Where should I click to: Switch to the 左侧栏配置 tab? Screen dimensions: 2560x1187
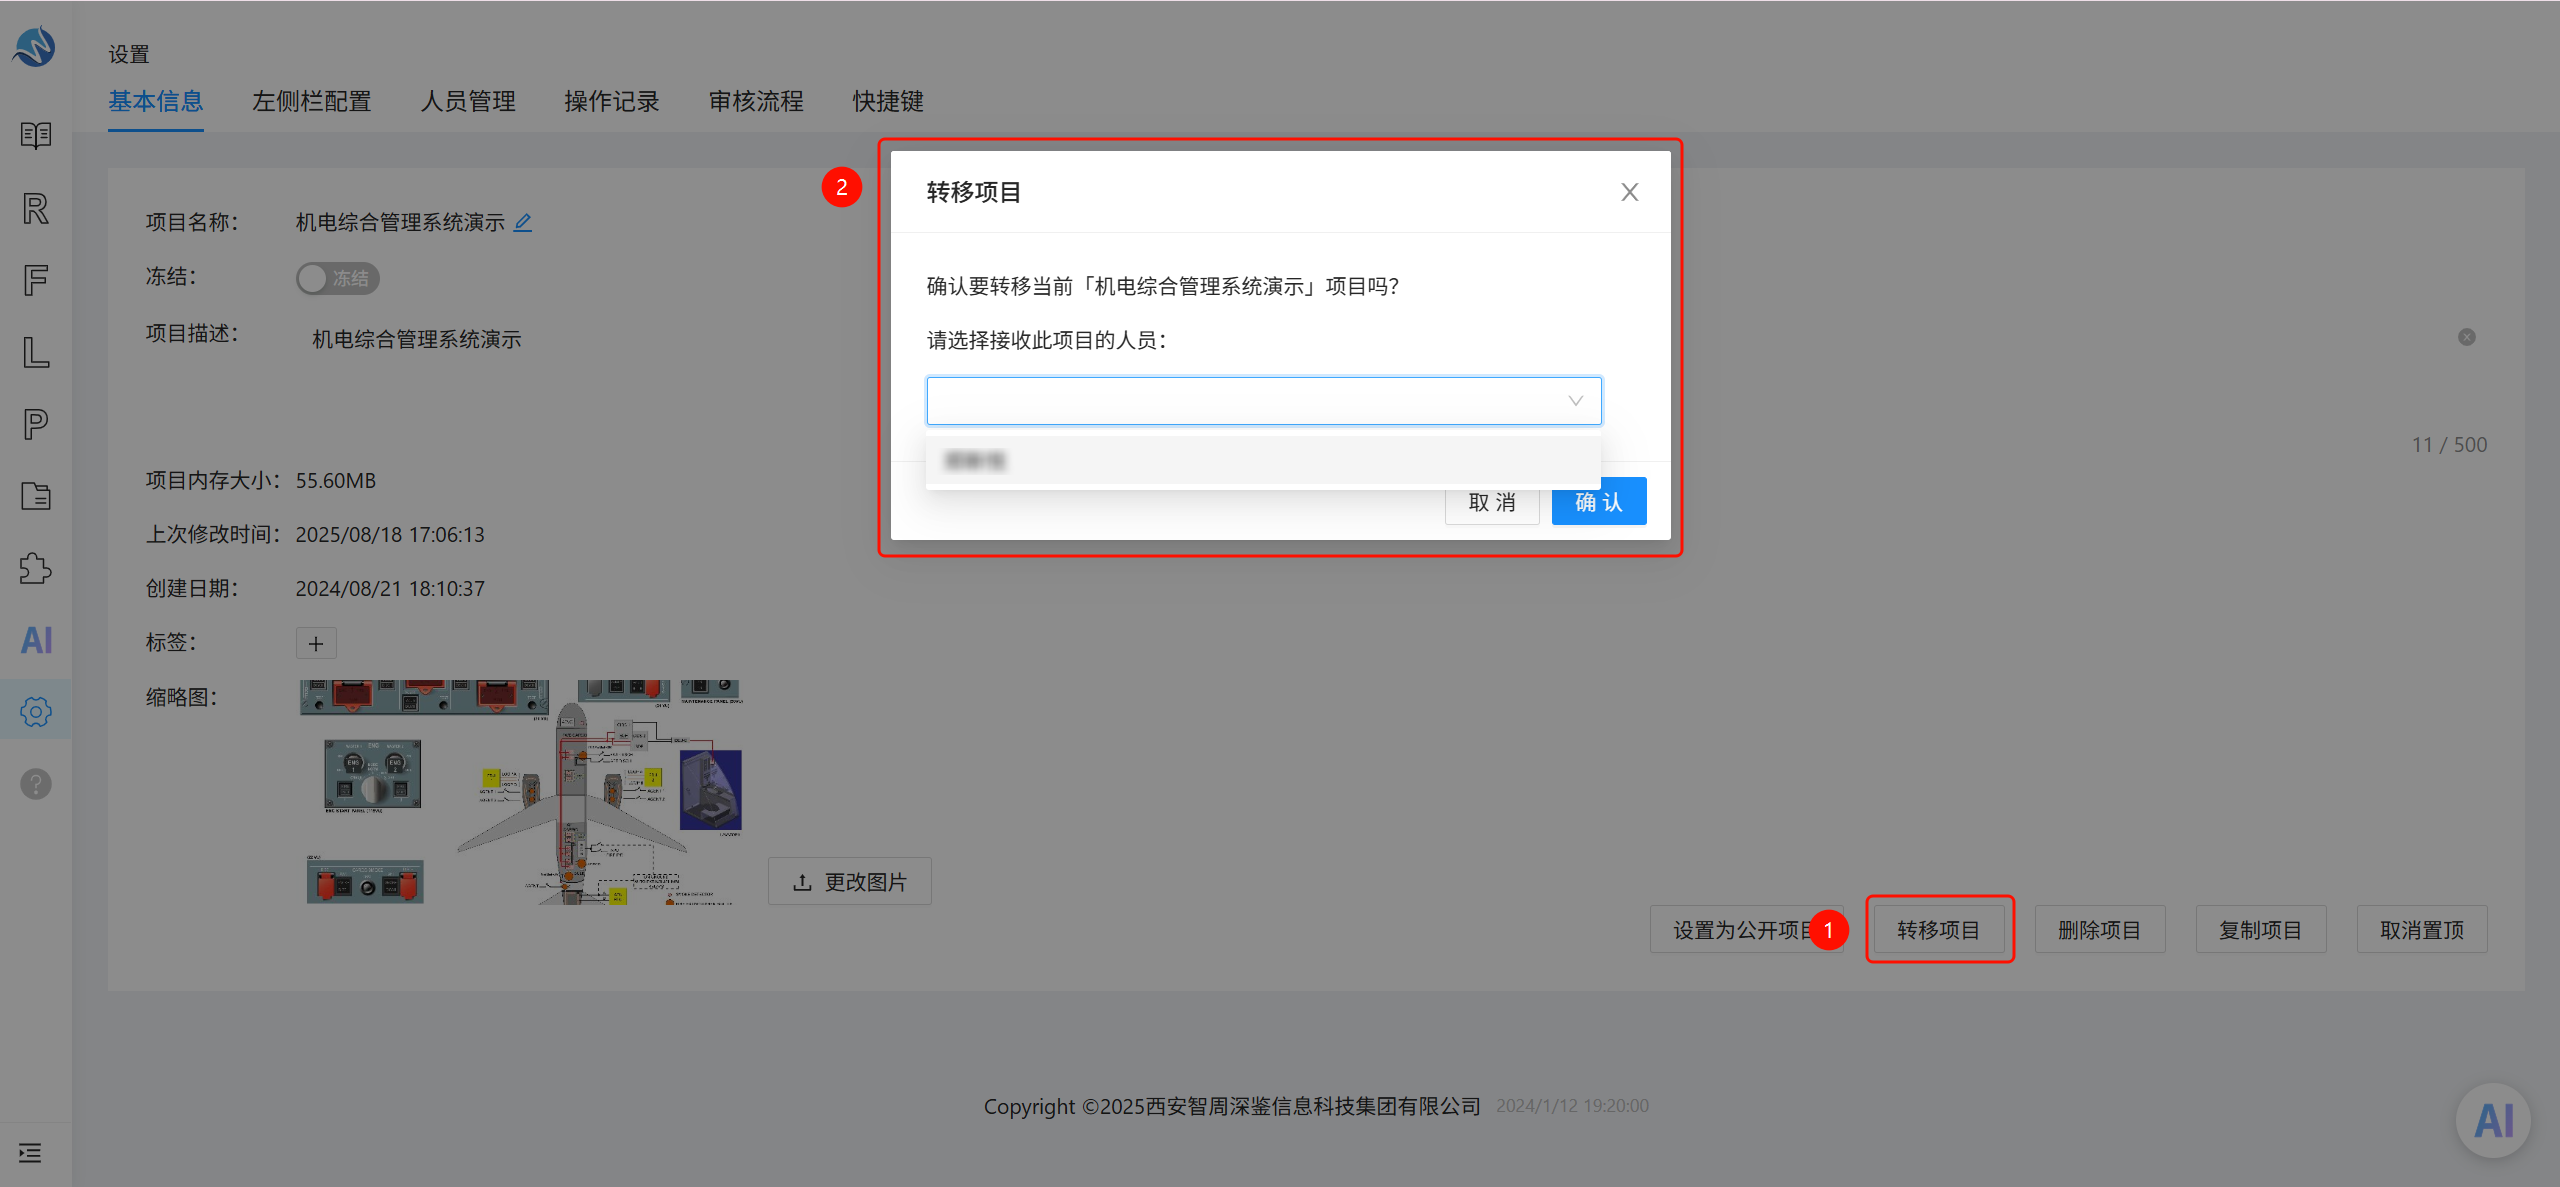coord(312,101)
